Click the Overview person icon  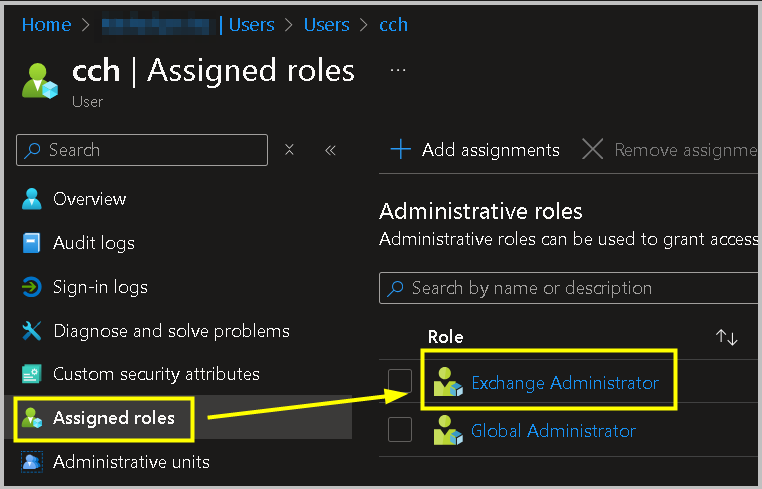[32, 199]
